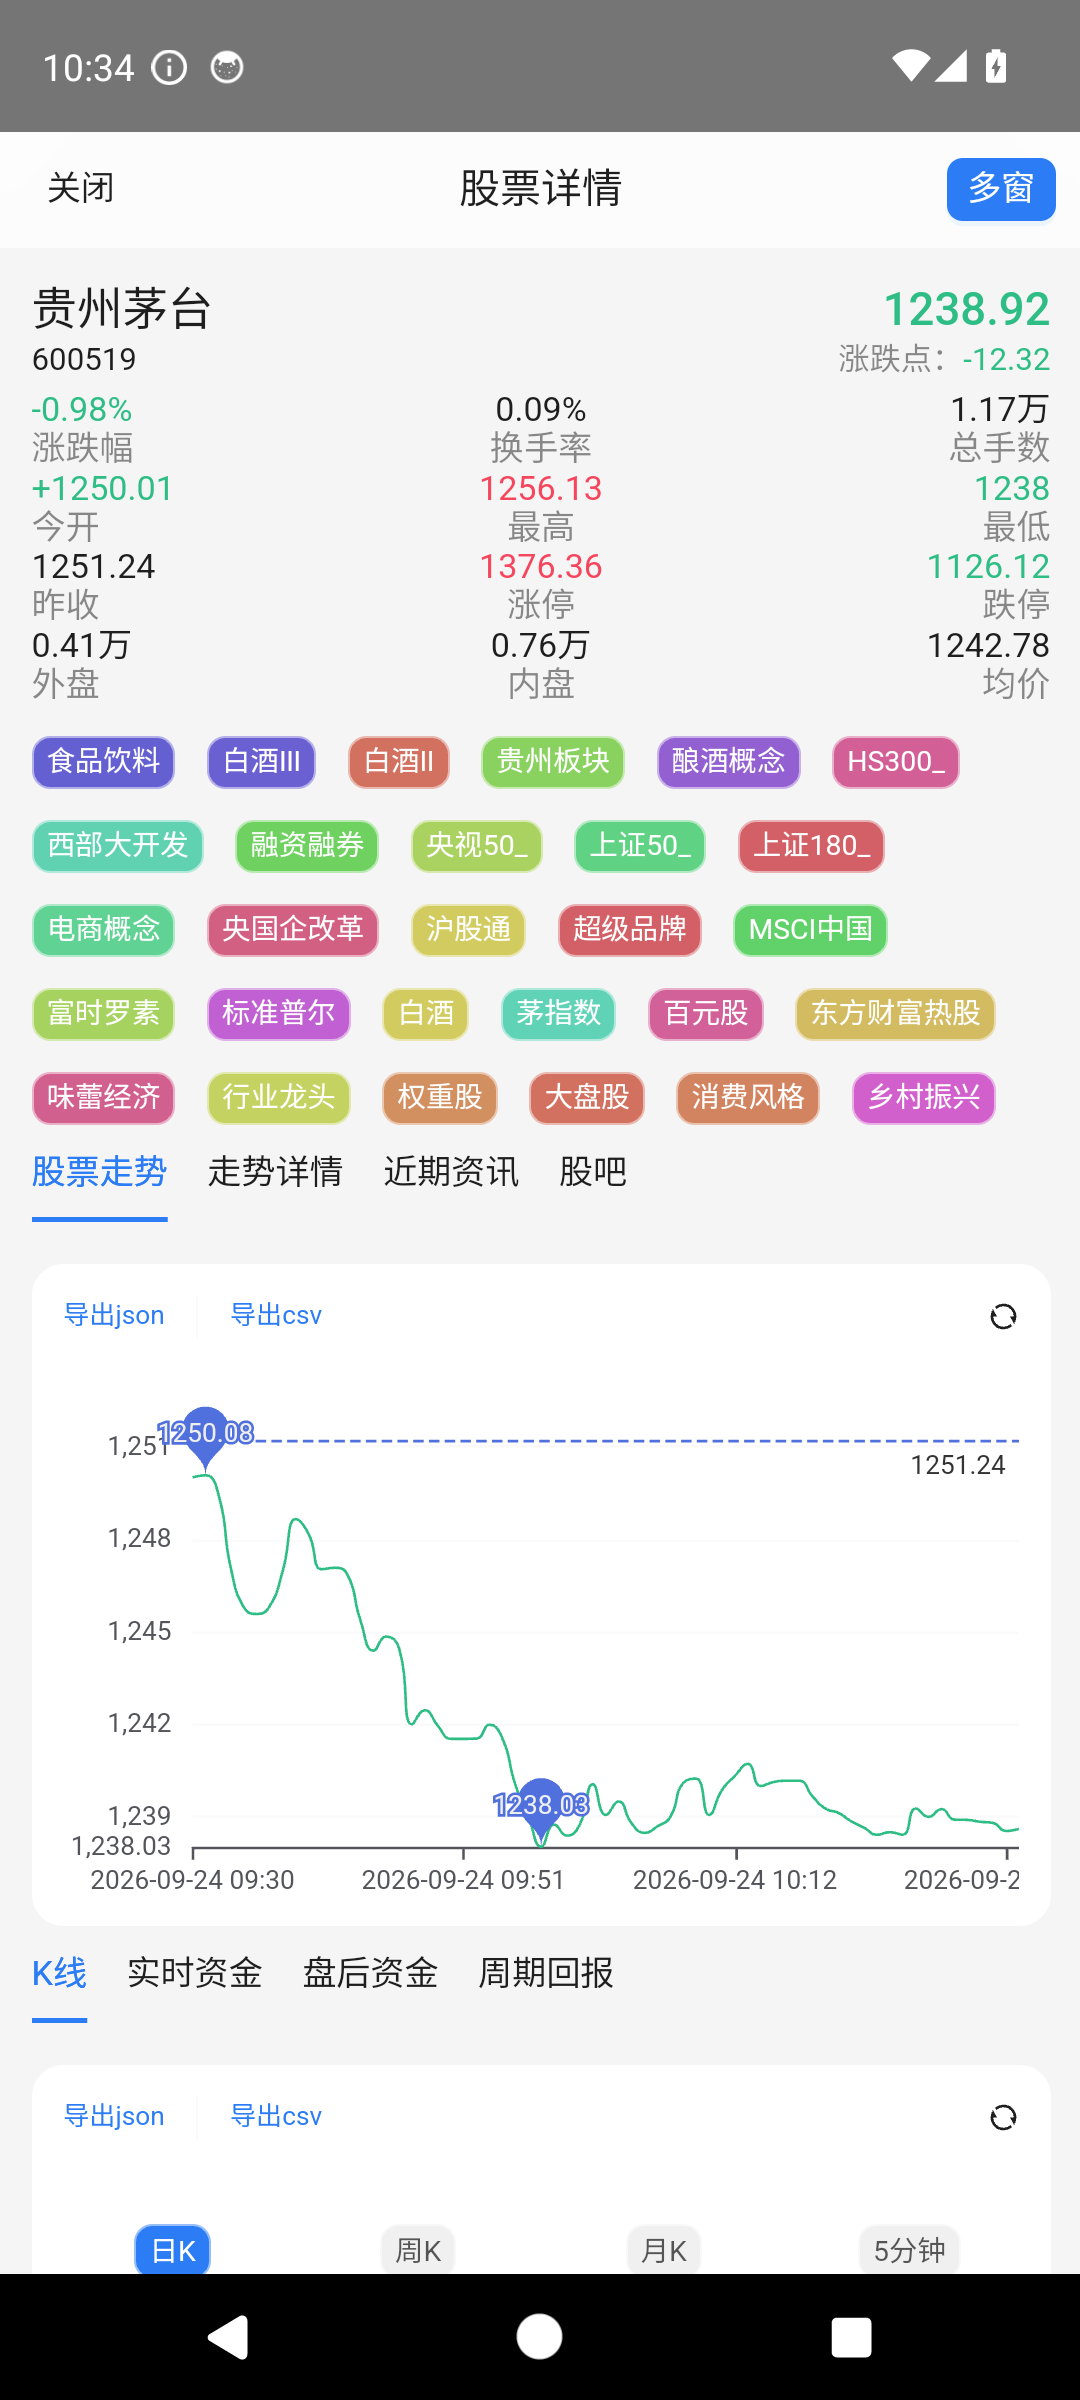Image resolution: width=1080 pixels, height=2400 pixels.
Task: Select the K线 tab
Action: pyautogui.click(x=59, y=1973)
